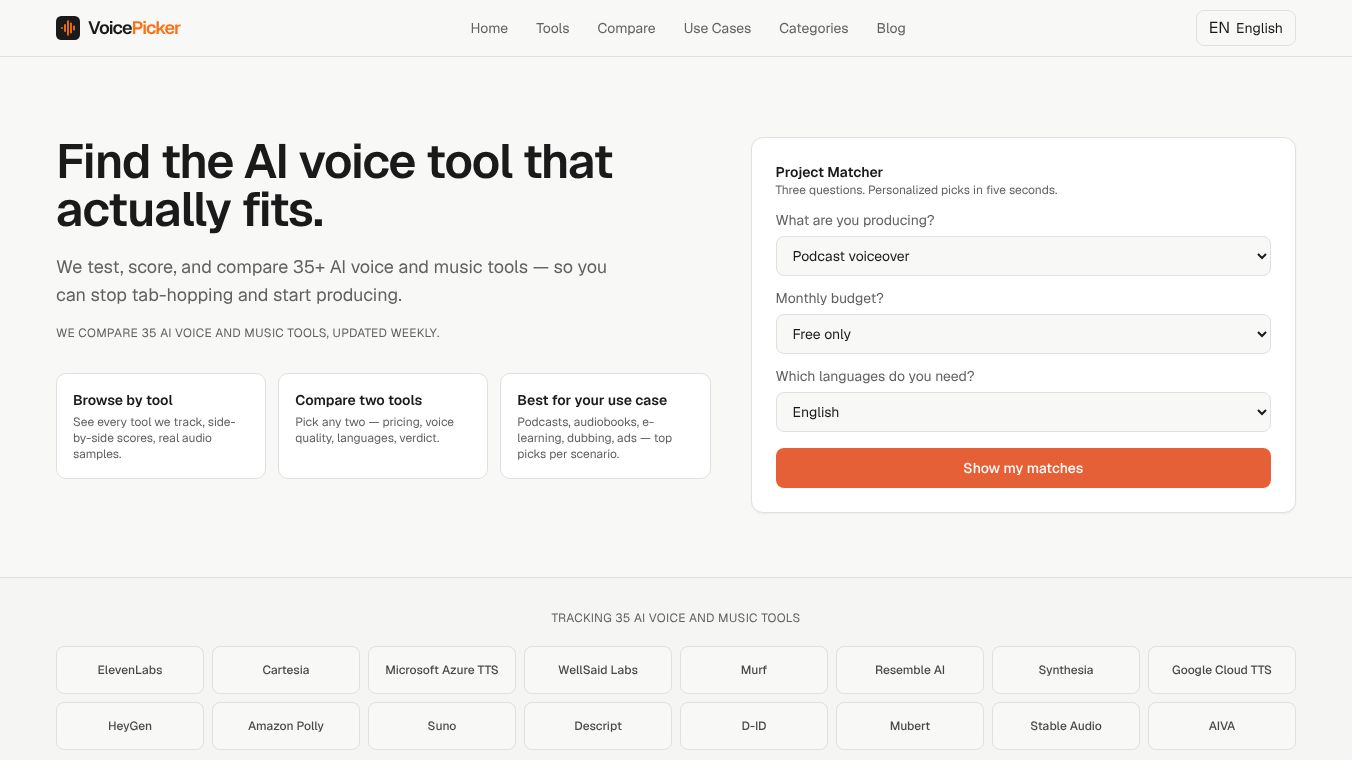Select the Cartesia tool chip
Viewport: 1352px width, 760px height.
click(286, 670)
